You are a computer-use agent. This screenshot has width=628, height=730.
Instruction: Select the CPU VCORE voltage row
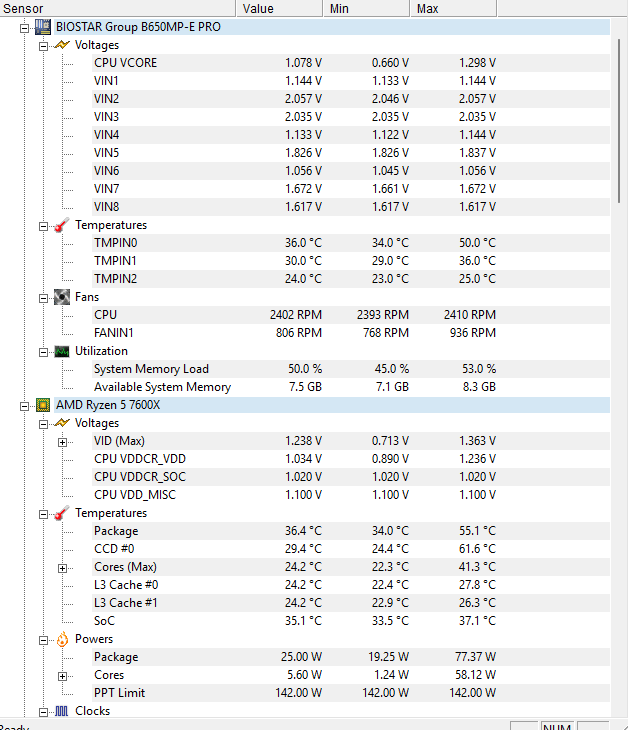pos(125,63)
